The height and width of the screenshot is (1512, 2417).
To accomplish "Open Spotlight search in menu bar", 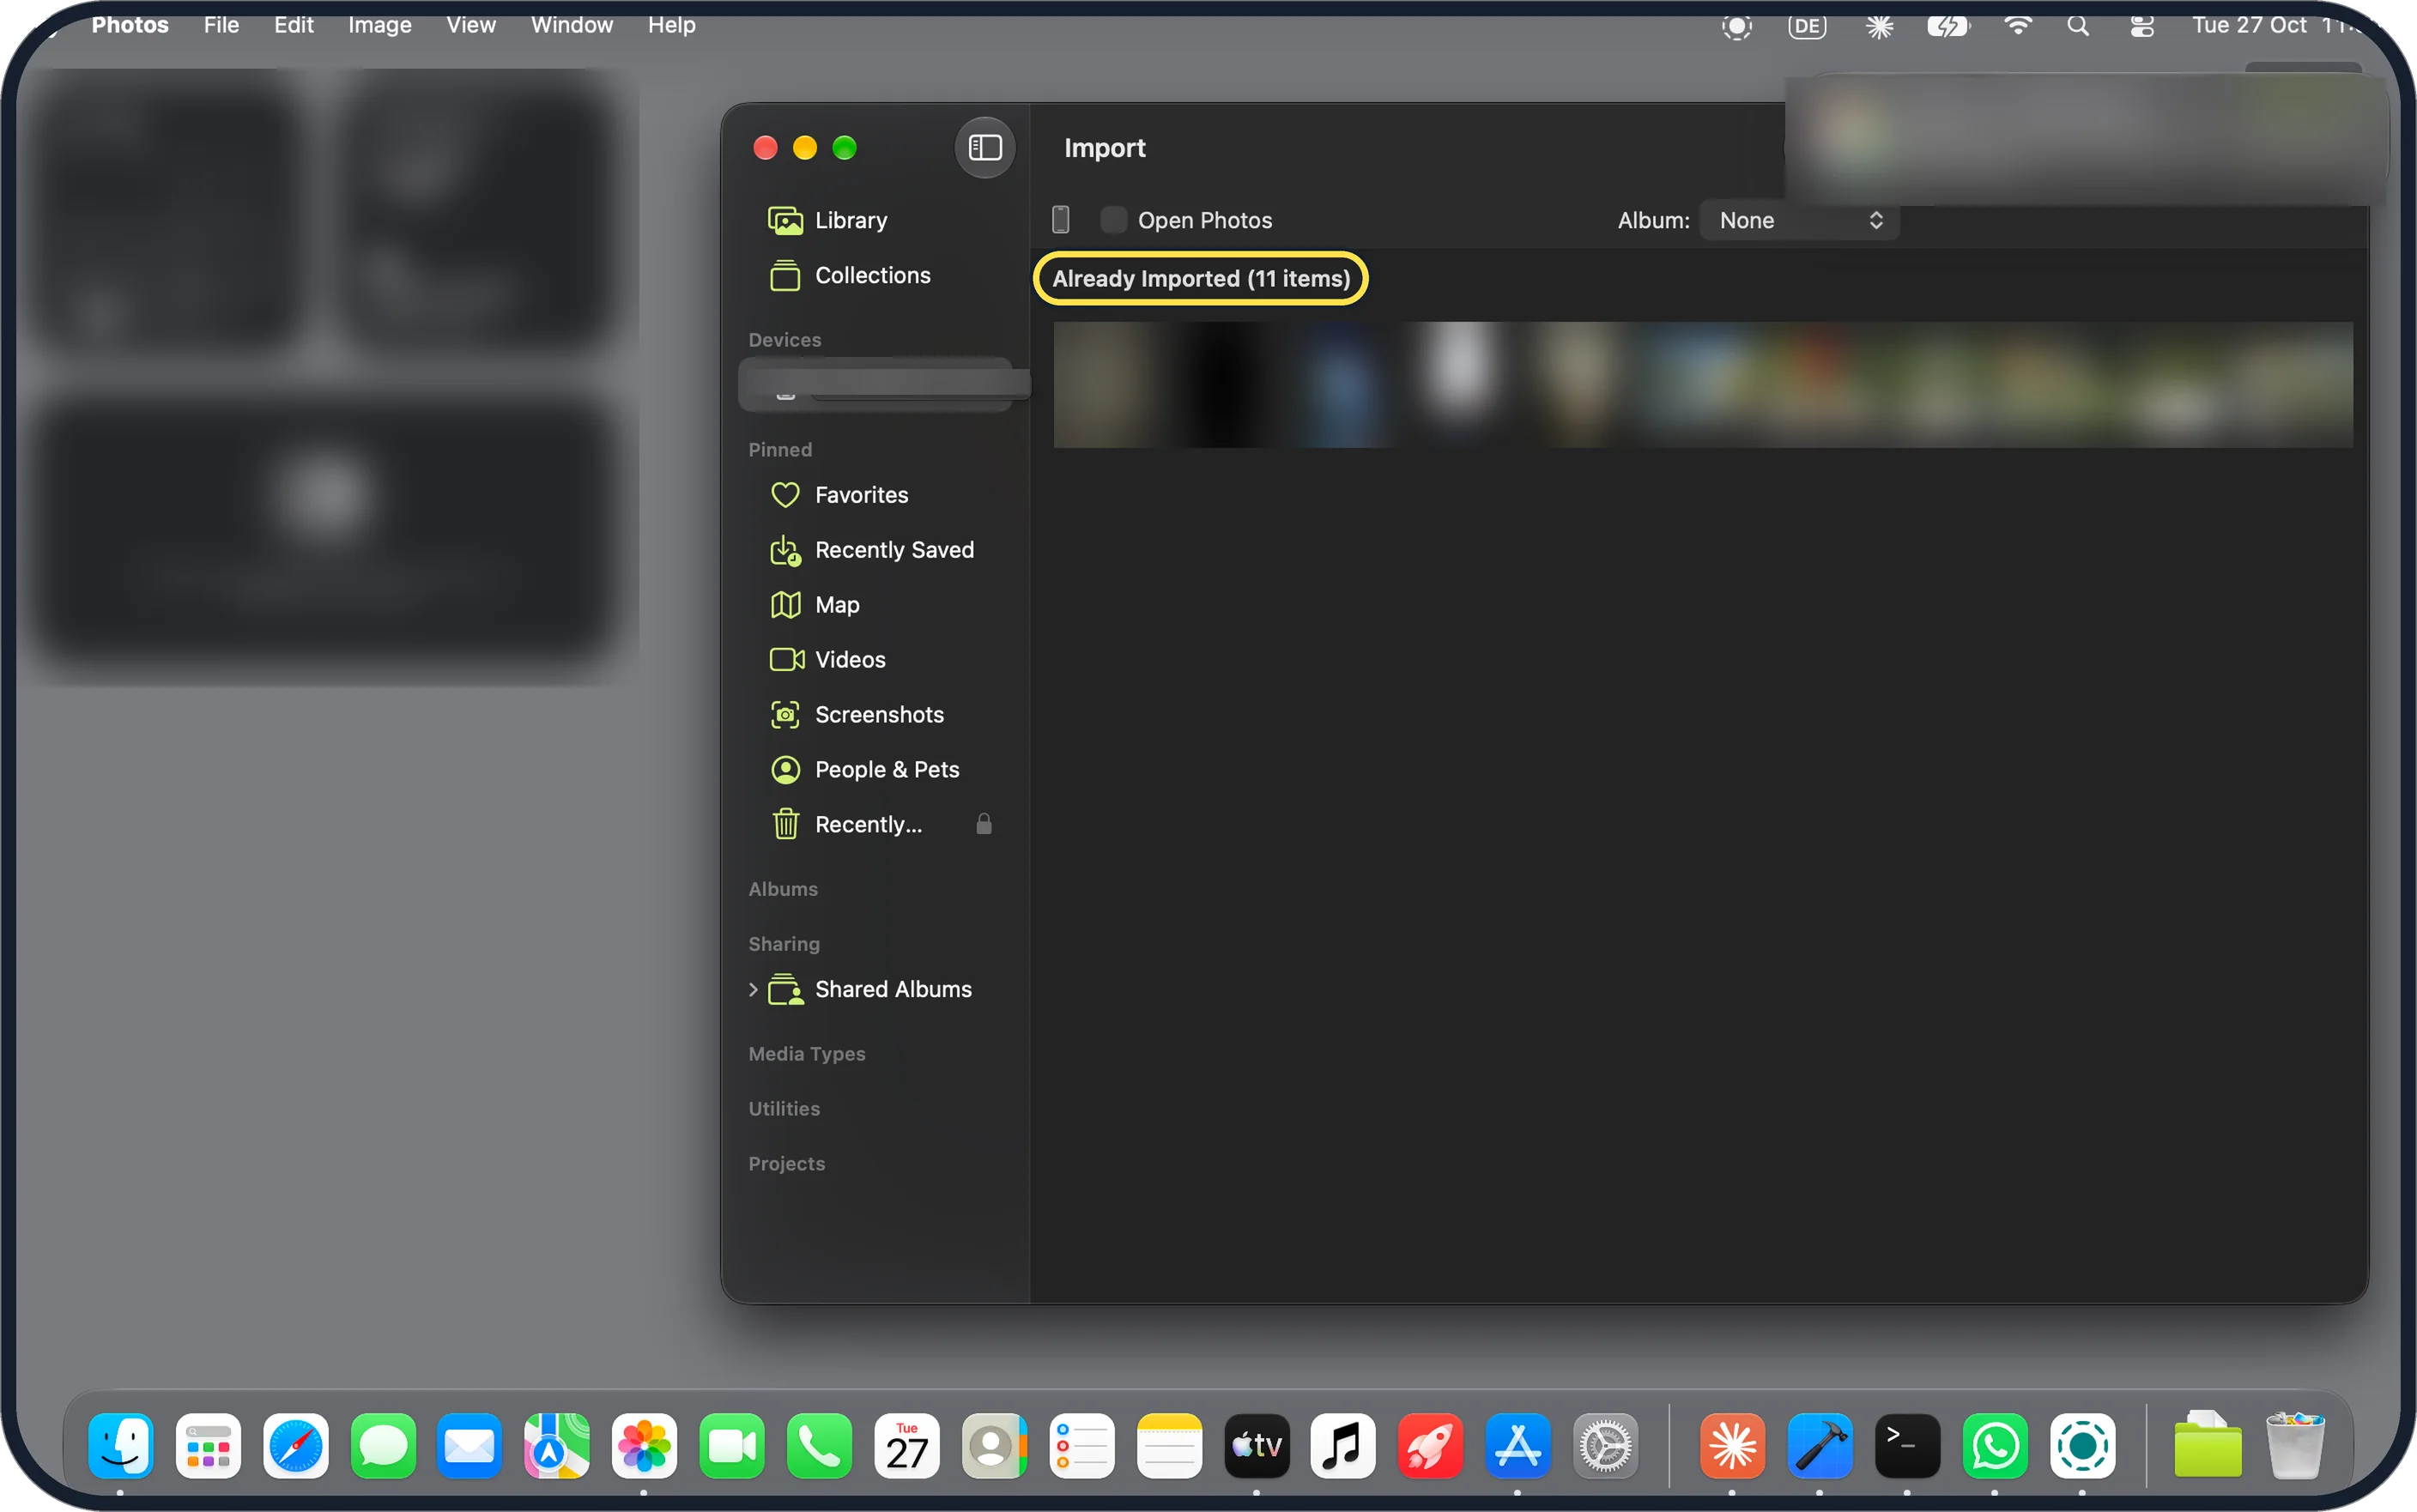I will 2078,26.
